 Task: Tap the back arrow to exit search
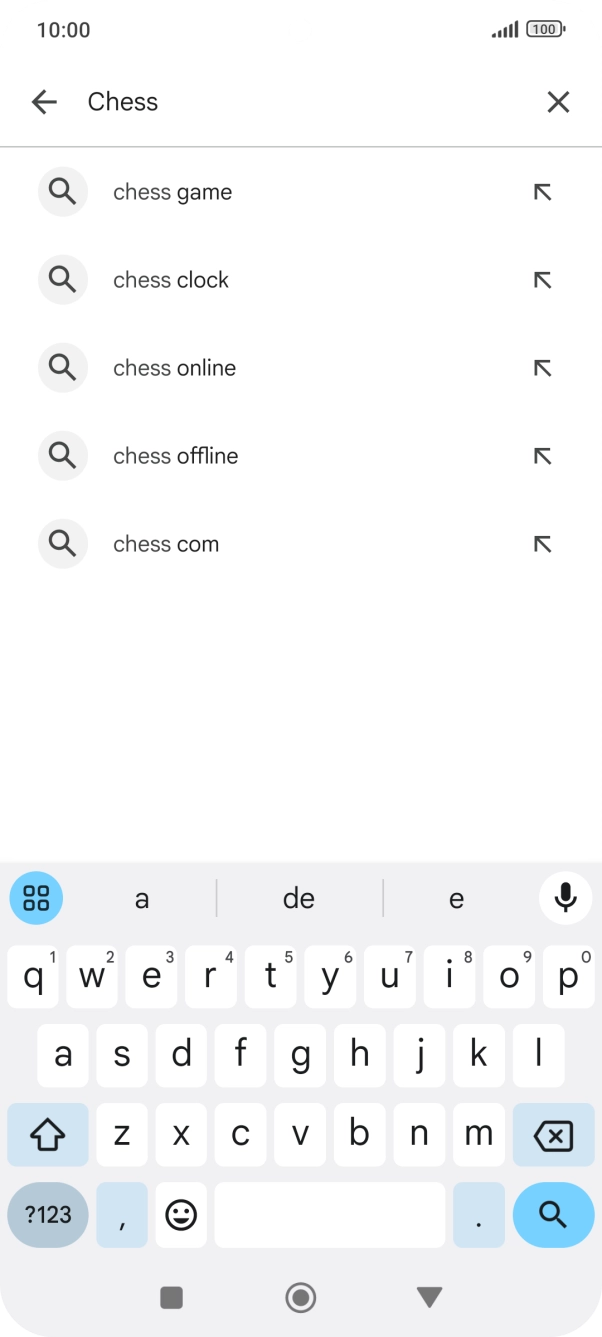[x=44, y=101]
